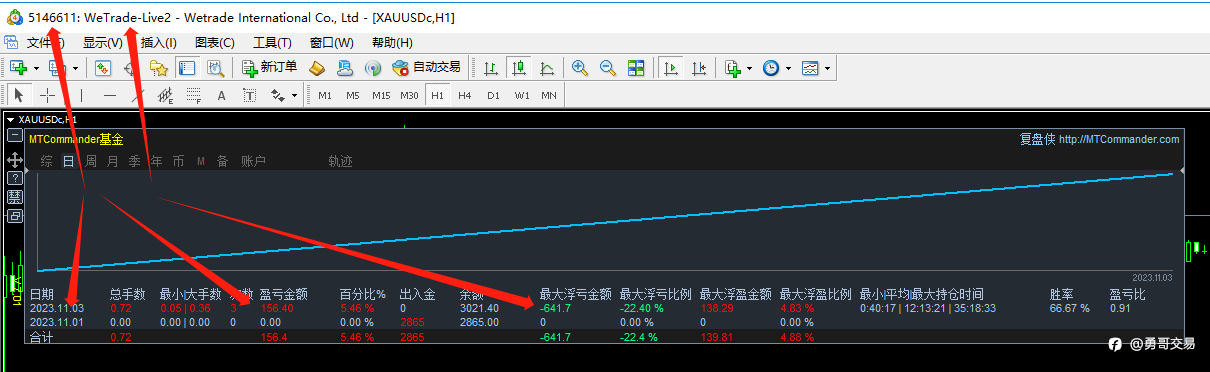Screen dimensions: 1210x372
Task: Toggle chart shift icon
Action: (699, 68)
